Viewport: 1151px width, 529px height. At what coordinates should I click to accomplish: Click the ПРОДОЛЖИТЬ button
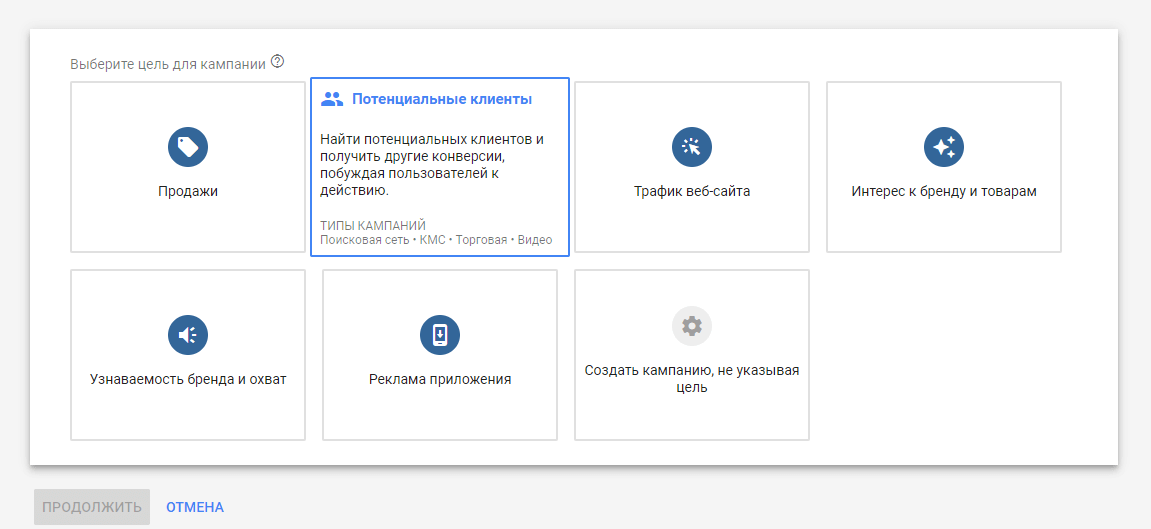pos(92,507)
